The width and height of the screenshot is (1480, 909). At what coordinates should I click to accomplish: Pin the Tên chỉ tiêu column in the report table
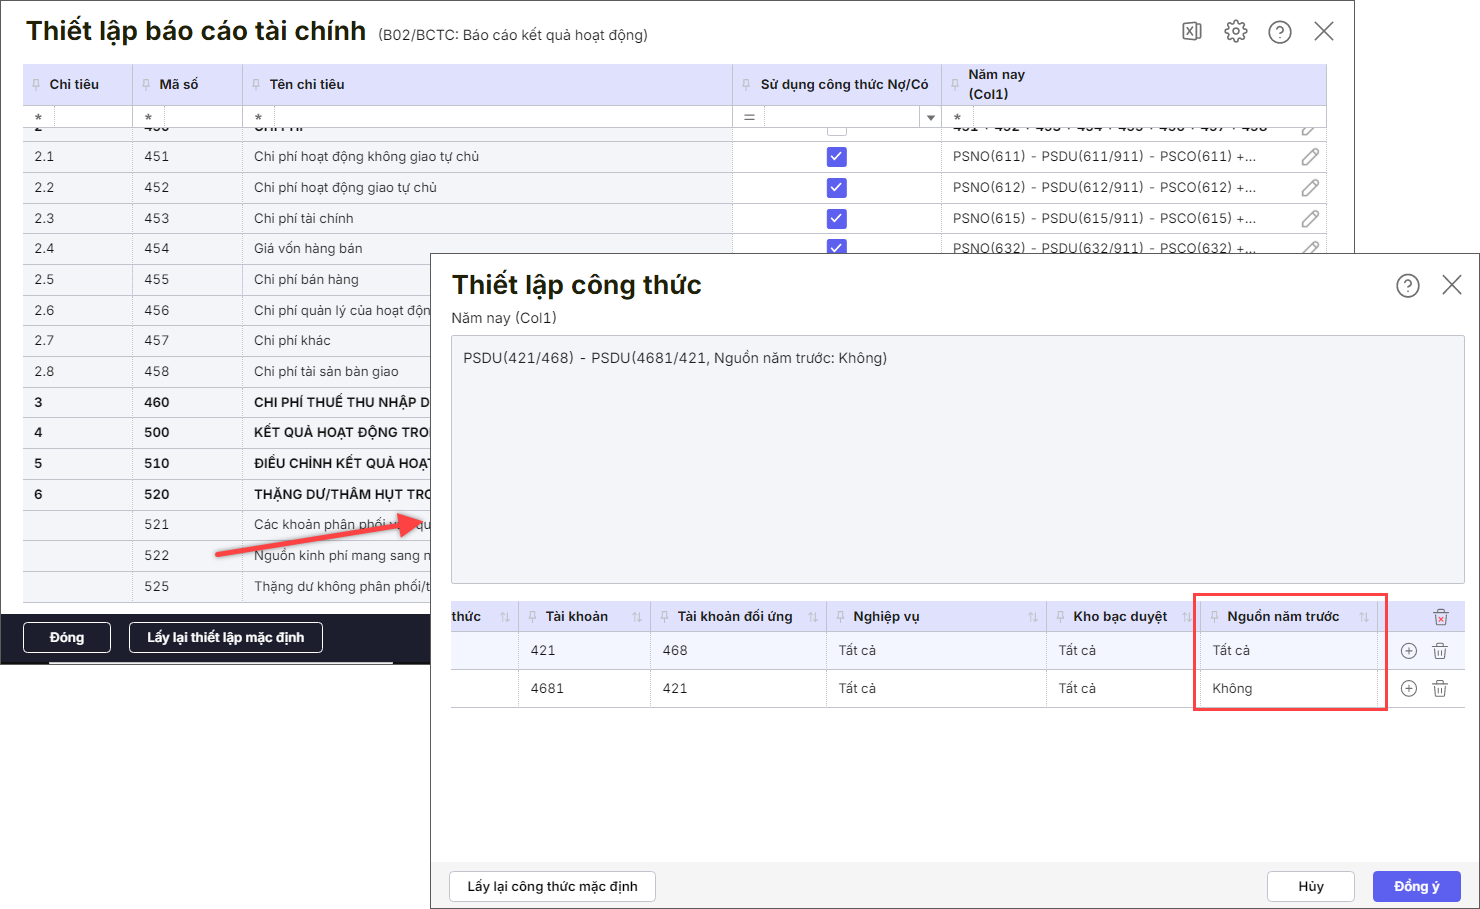257,85
